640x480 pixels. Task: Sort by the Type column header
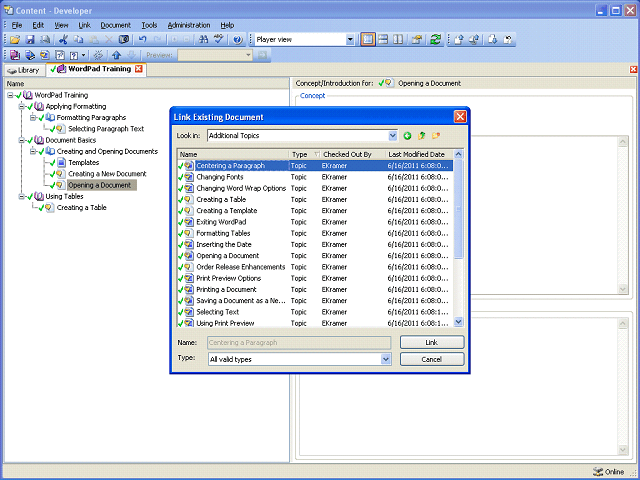click(x=305, y=154)
